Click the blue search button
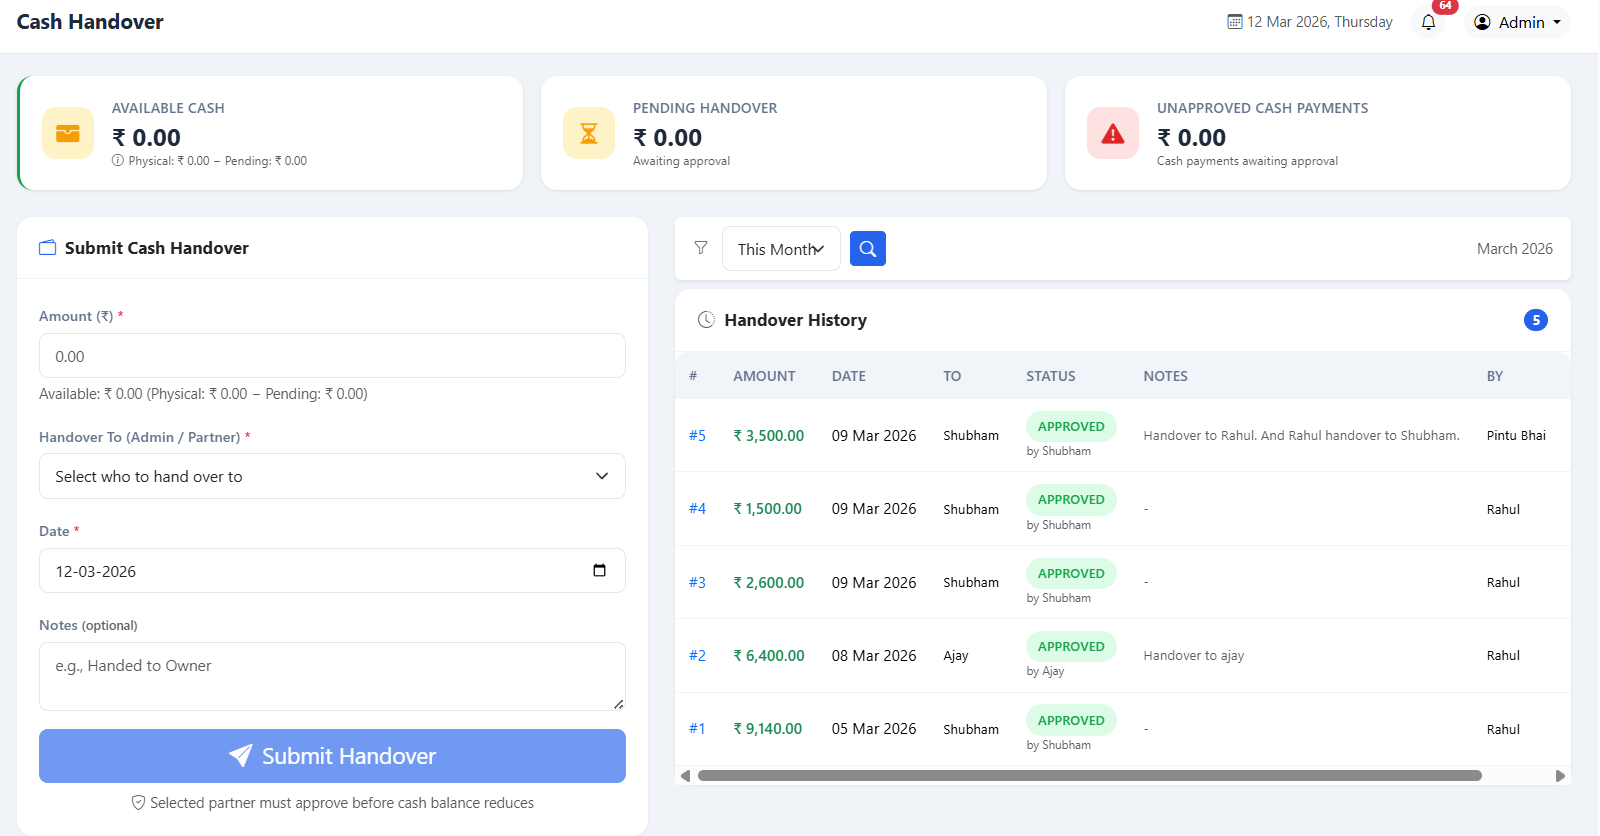This screenshot has height=836, width=1600. (x=868, y=248)
